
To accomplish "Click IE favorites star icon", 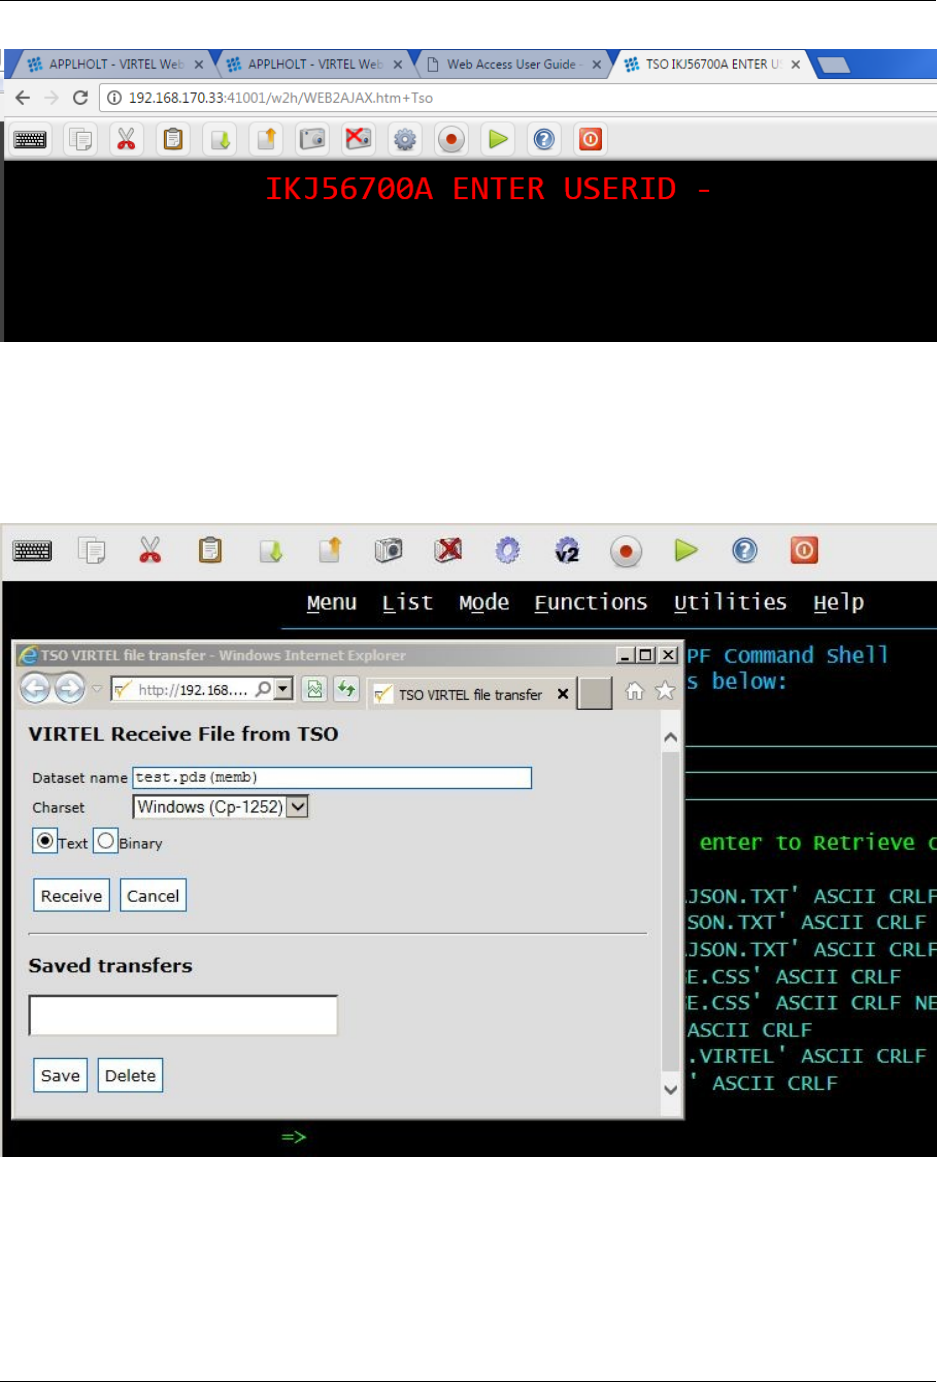I will click(x=665, y=691).
